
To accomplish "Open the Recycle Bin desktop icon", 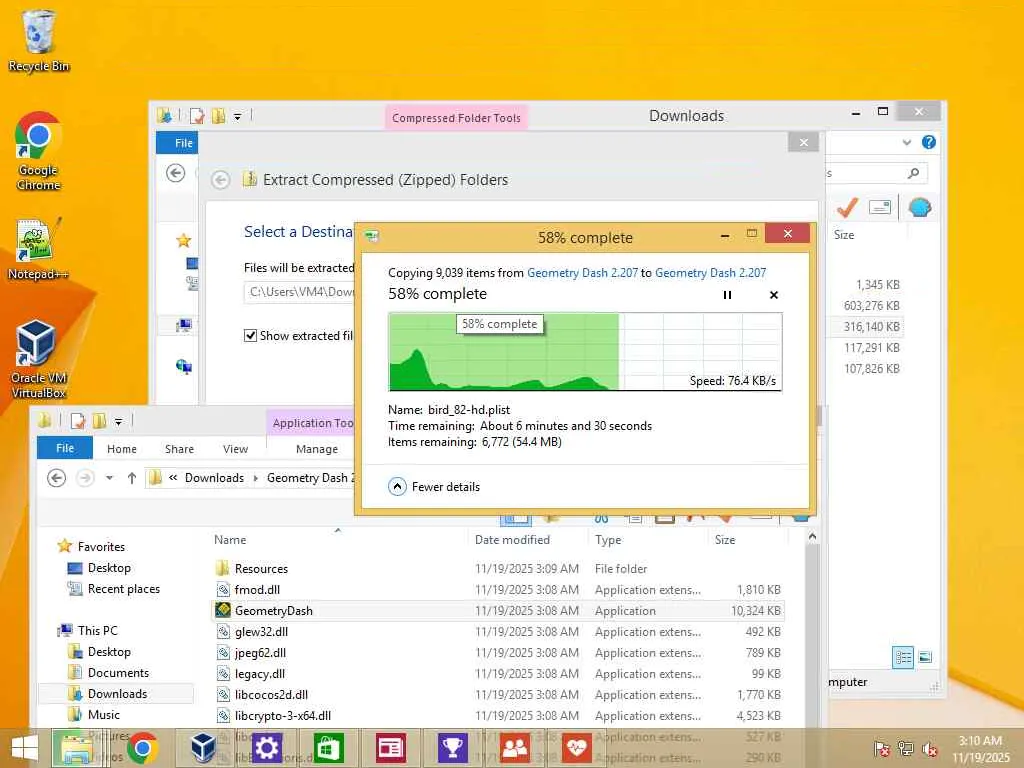I will coord(39,40).
